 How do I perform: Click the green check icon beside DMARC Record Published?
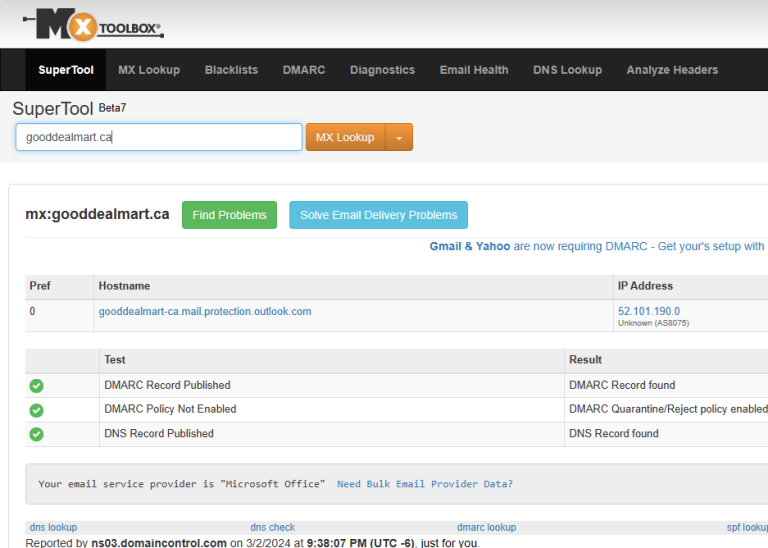[x=36, y=386]
